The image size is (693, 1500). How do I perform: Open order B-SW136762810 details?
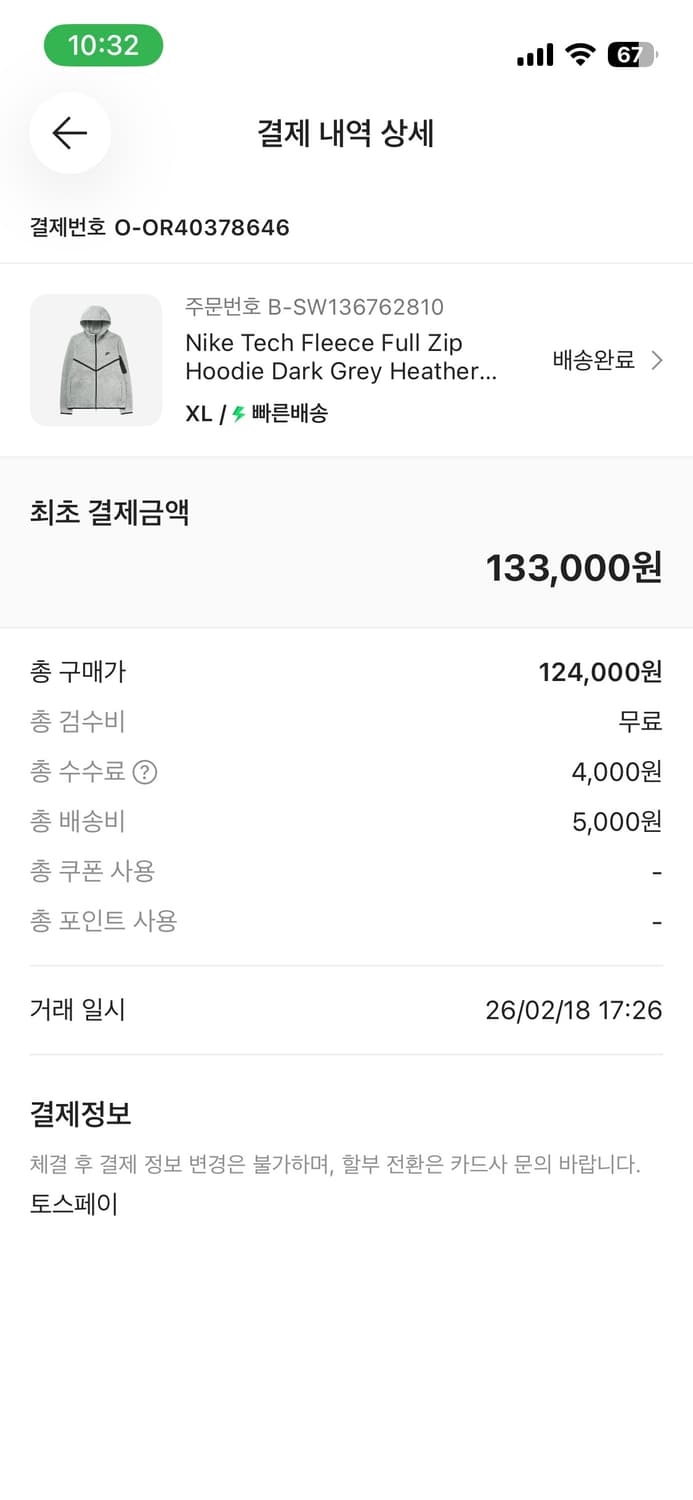315,307
